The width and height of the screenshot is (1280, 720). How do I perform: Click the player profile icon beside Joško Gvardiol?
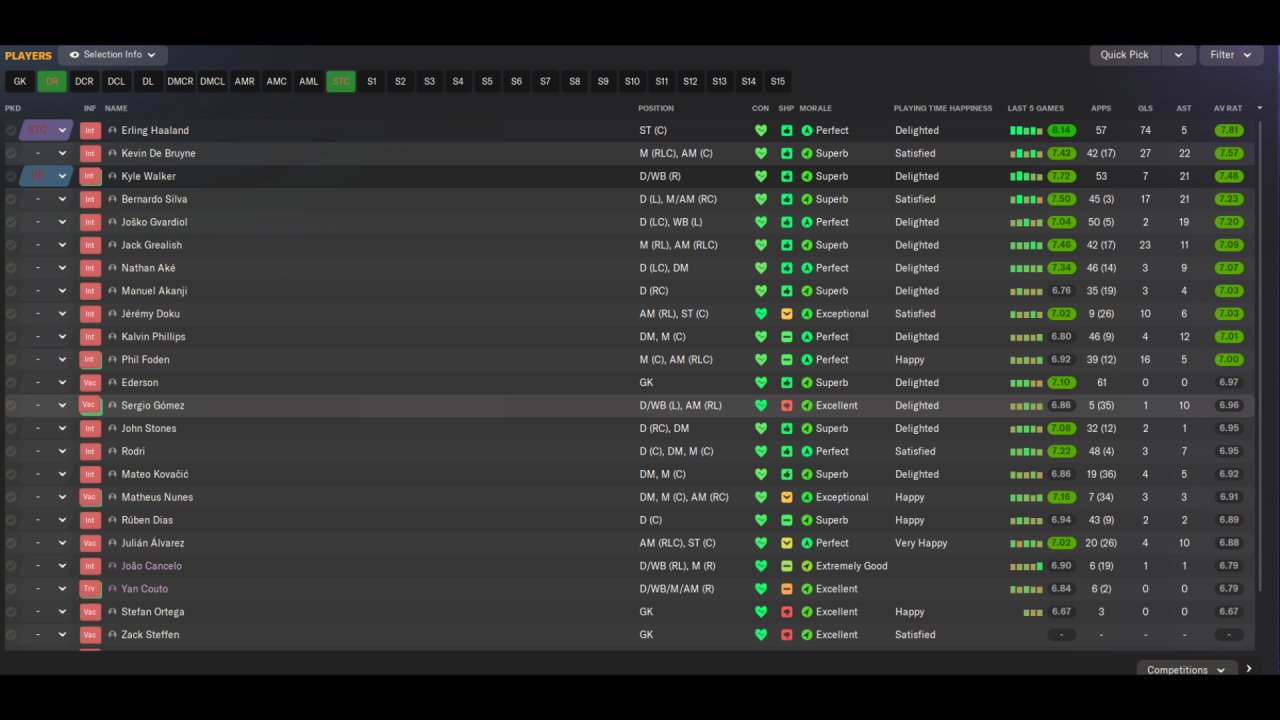(112, 222)
